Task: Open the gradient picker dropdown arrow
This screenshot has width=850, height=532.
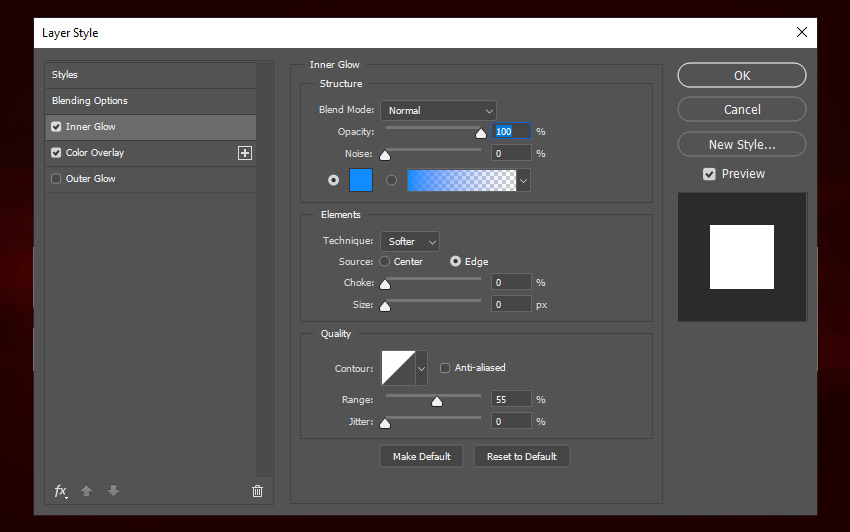Action: (523, 180)
